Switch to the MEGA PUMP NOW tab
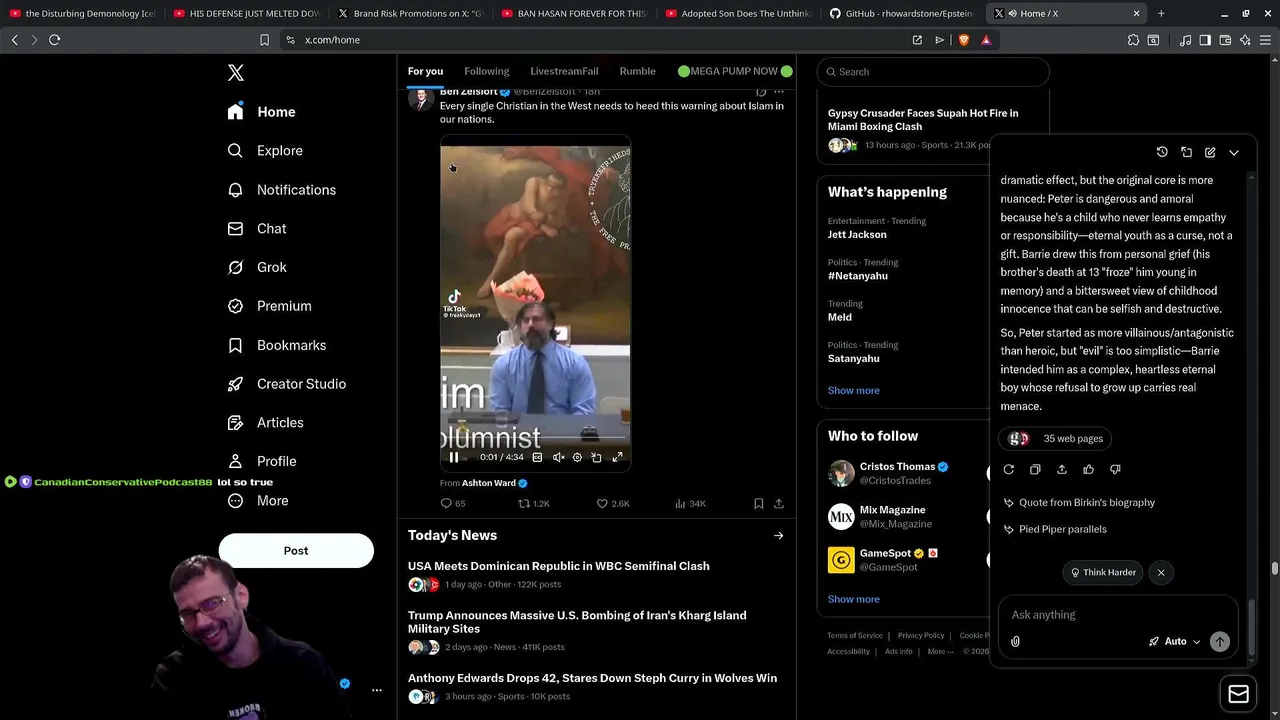Screen dimensions: 1280x720 tap(735, 71)
